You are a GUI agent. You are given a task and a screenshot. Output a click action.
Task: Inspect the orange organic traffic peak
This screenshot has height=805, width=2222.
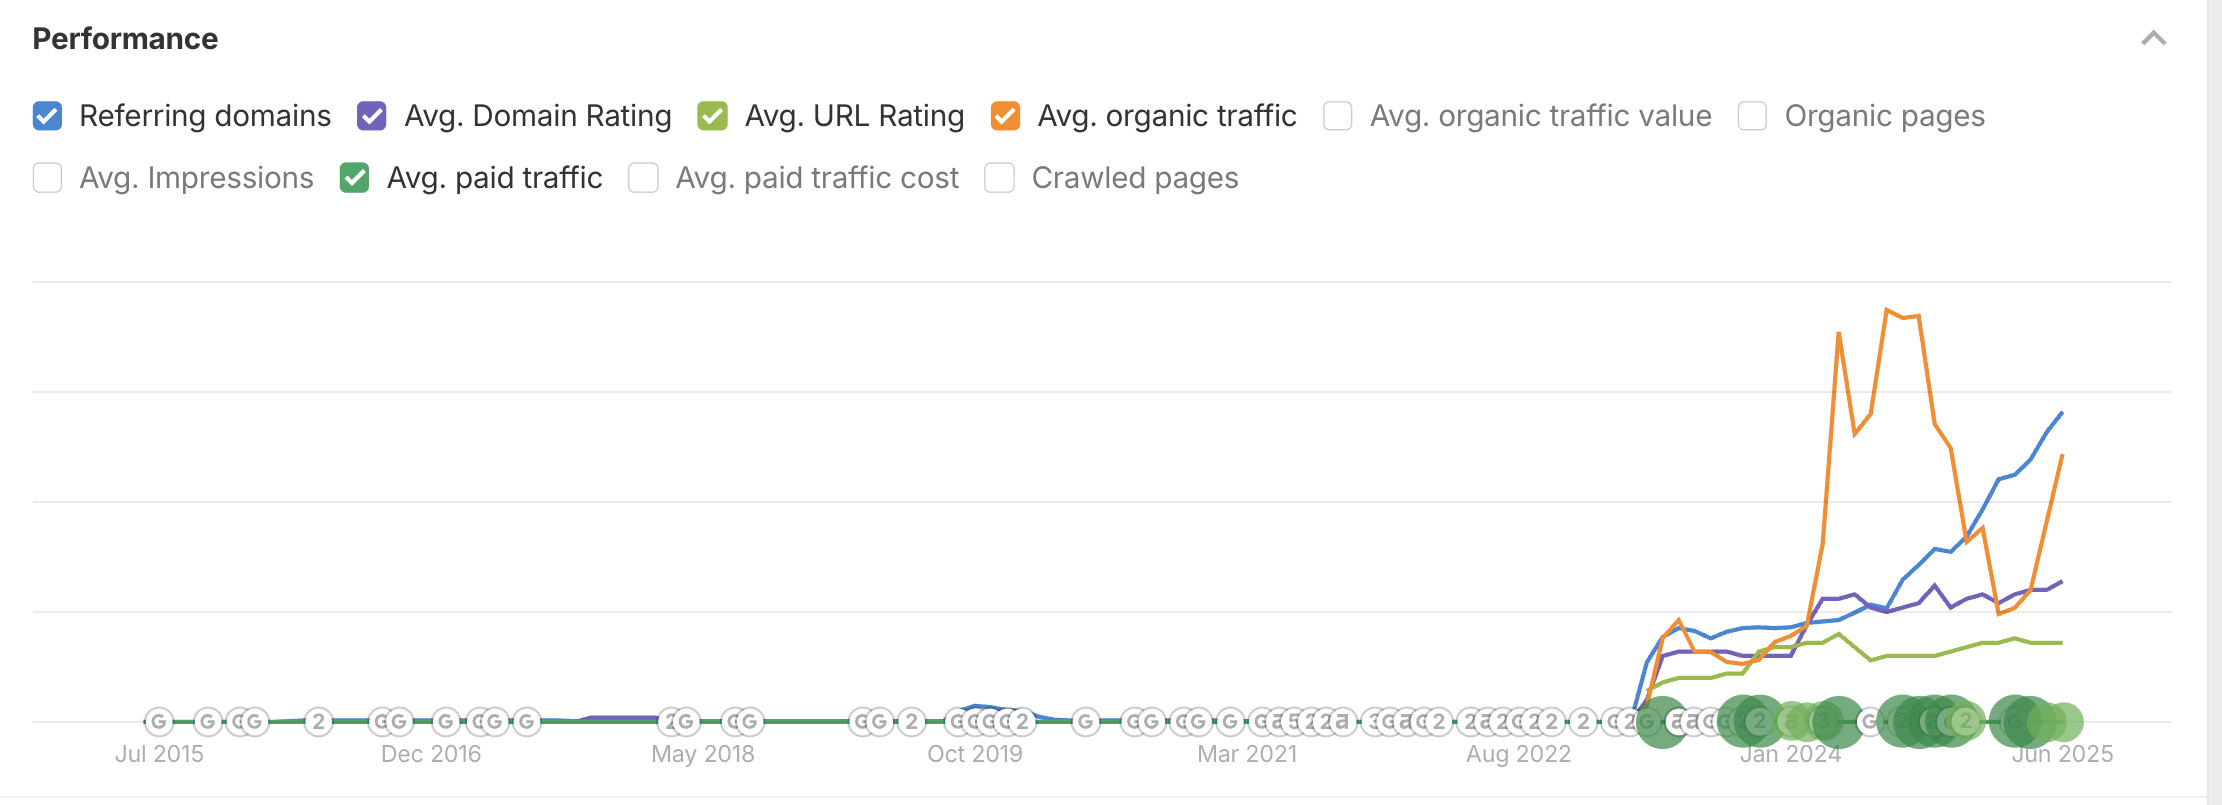tap(1887, 311)
